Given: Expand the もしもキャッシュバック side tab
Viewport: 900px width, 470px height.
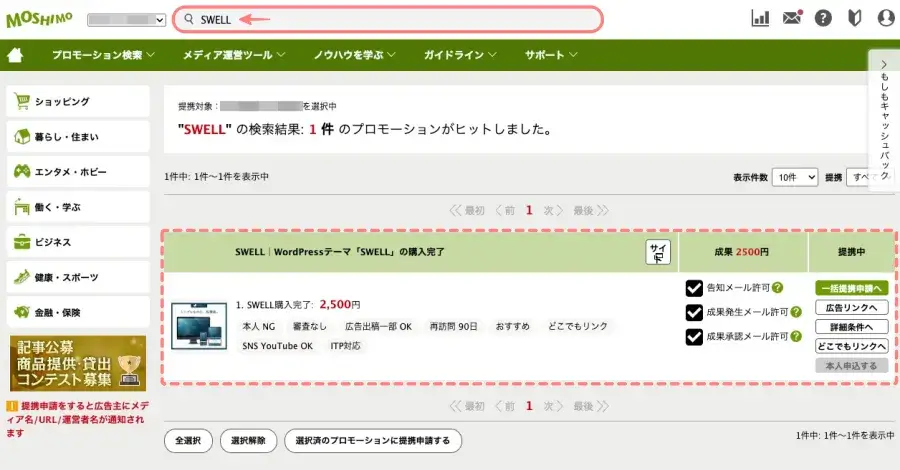Looking at the screenshot, I should coord(884,119).
